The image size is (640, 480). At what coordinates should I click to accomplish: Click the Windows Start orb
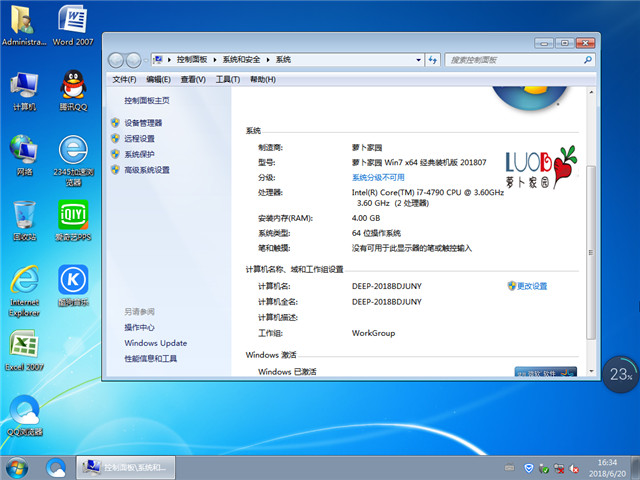17,468
